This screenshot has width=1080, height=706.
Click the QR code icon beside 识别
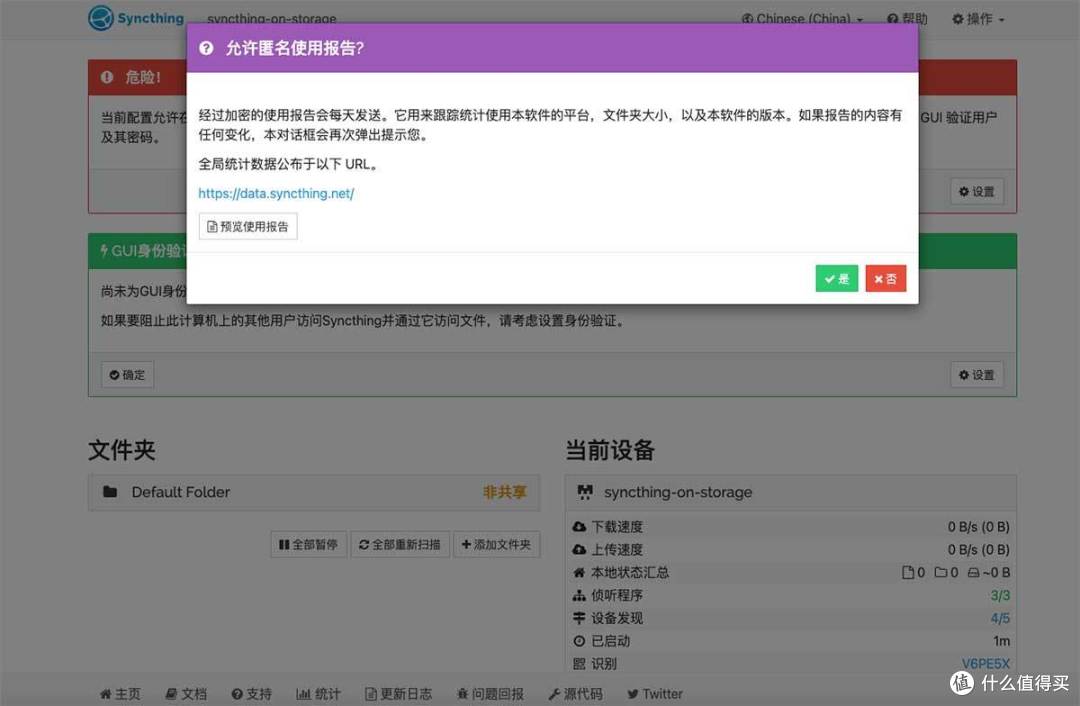[x=580, y=663]
